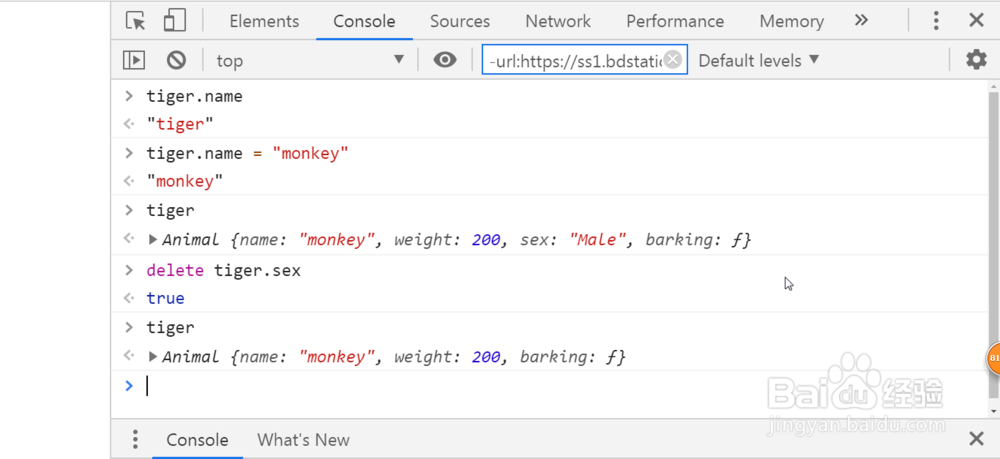Open the top JavaScript context dropdown

[x=310, y=60]
